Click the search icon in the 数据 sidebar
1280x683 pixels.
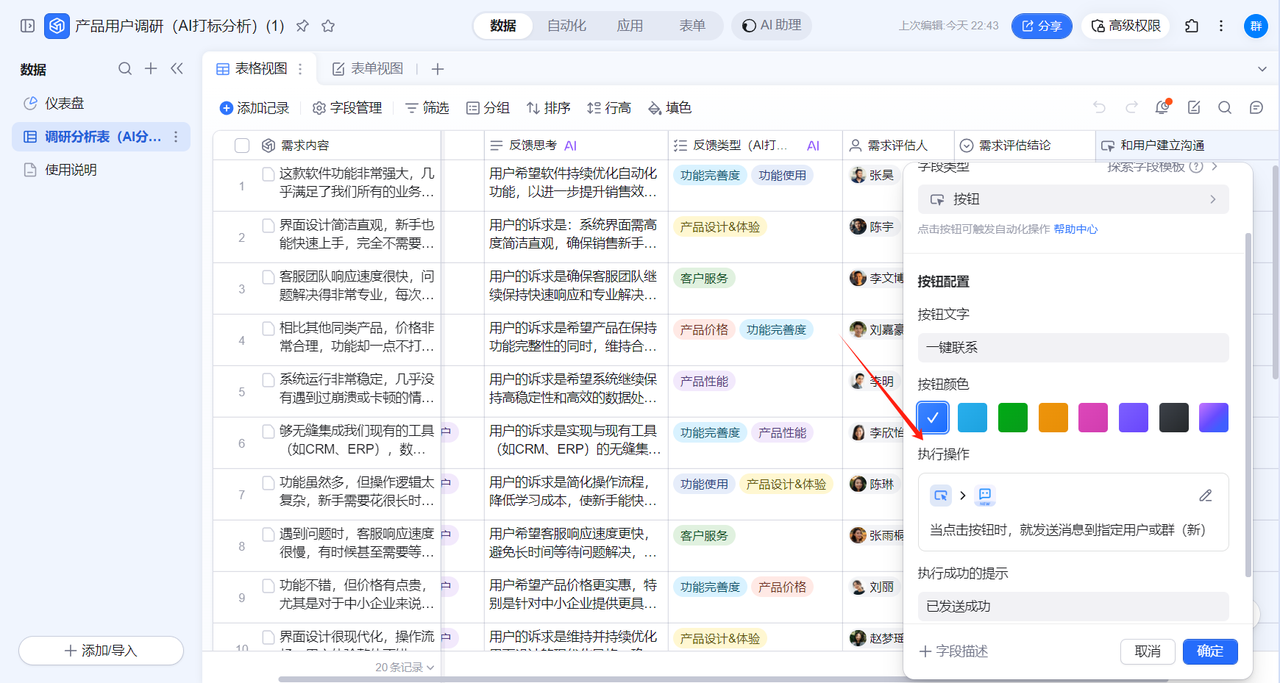[x=125, y=69]
